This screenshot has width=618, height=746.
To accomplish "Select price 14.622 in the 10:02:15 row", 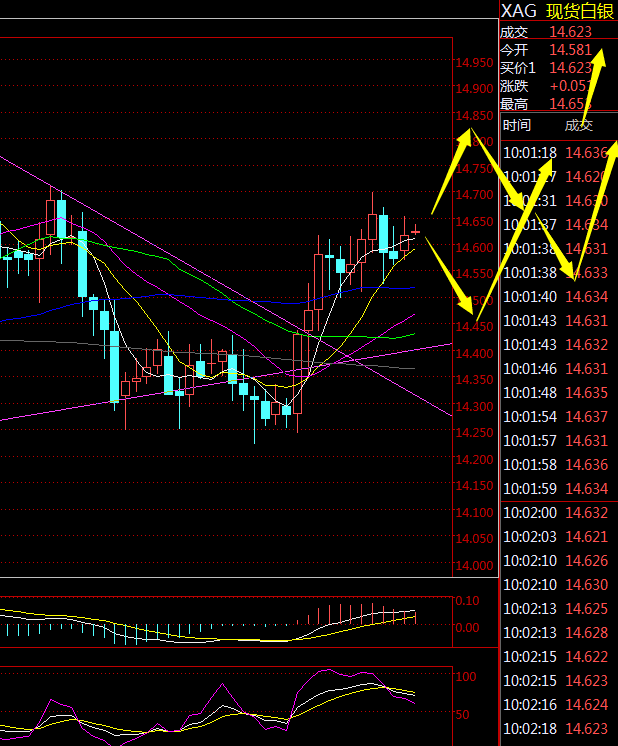I will tap(587, 657).
